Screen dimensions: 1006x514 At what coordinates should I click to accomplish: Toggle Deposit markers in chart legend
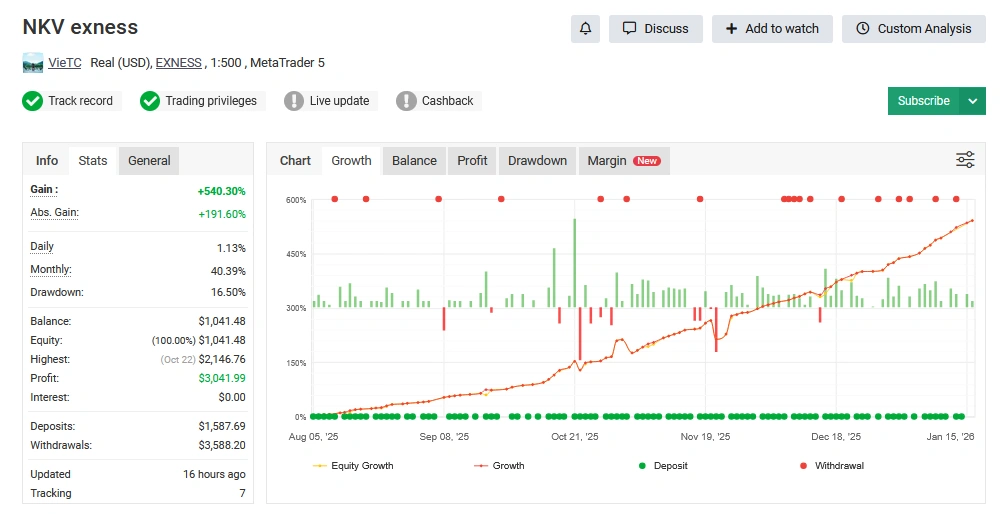point(662,466)
